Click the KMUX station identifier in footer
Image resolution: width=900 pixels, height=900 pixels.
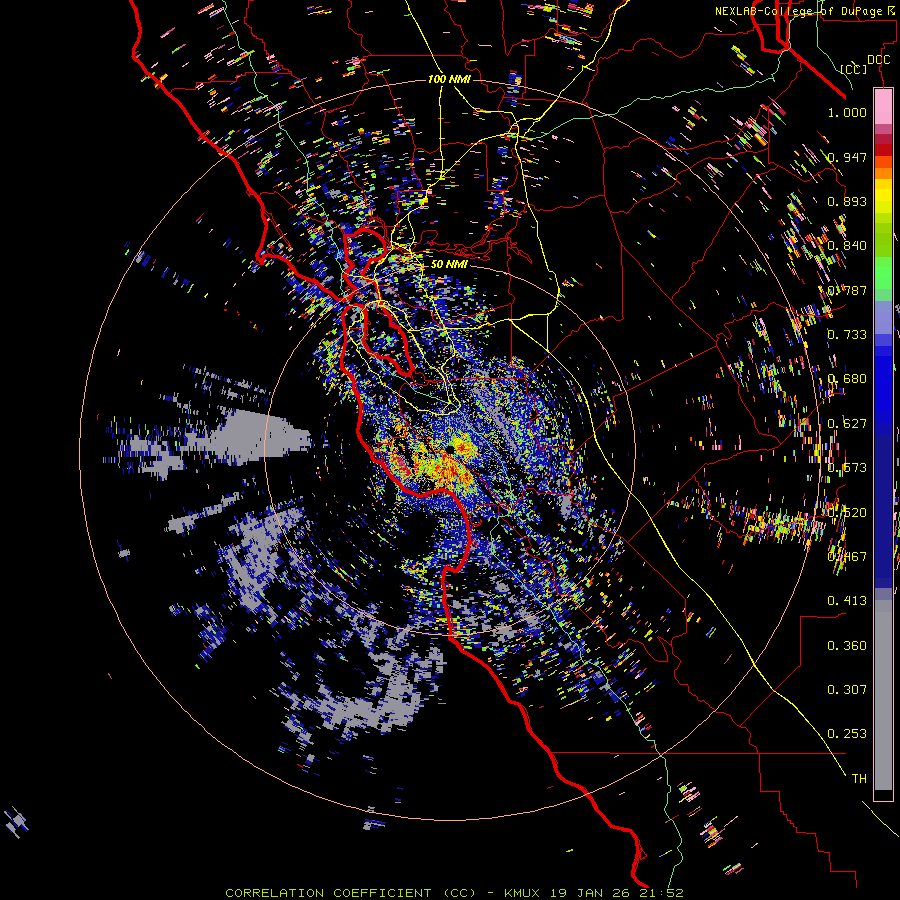[x=522, y=893]
